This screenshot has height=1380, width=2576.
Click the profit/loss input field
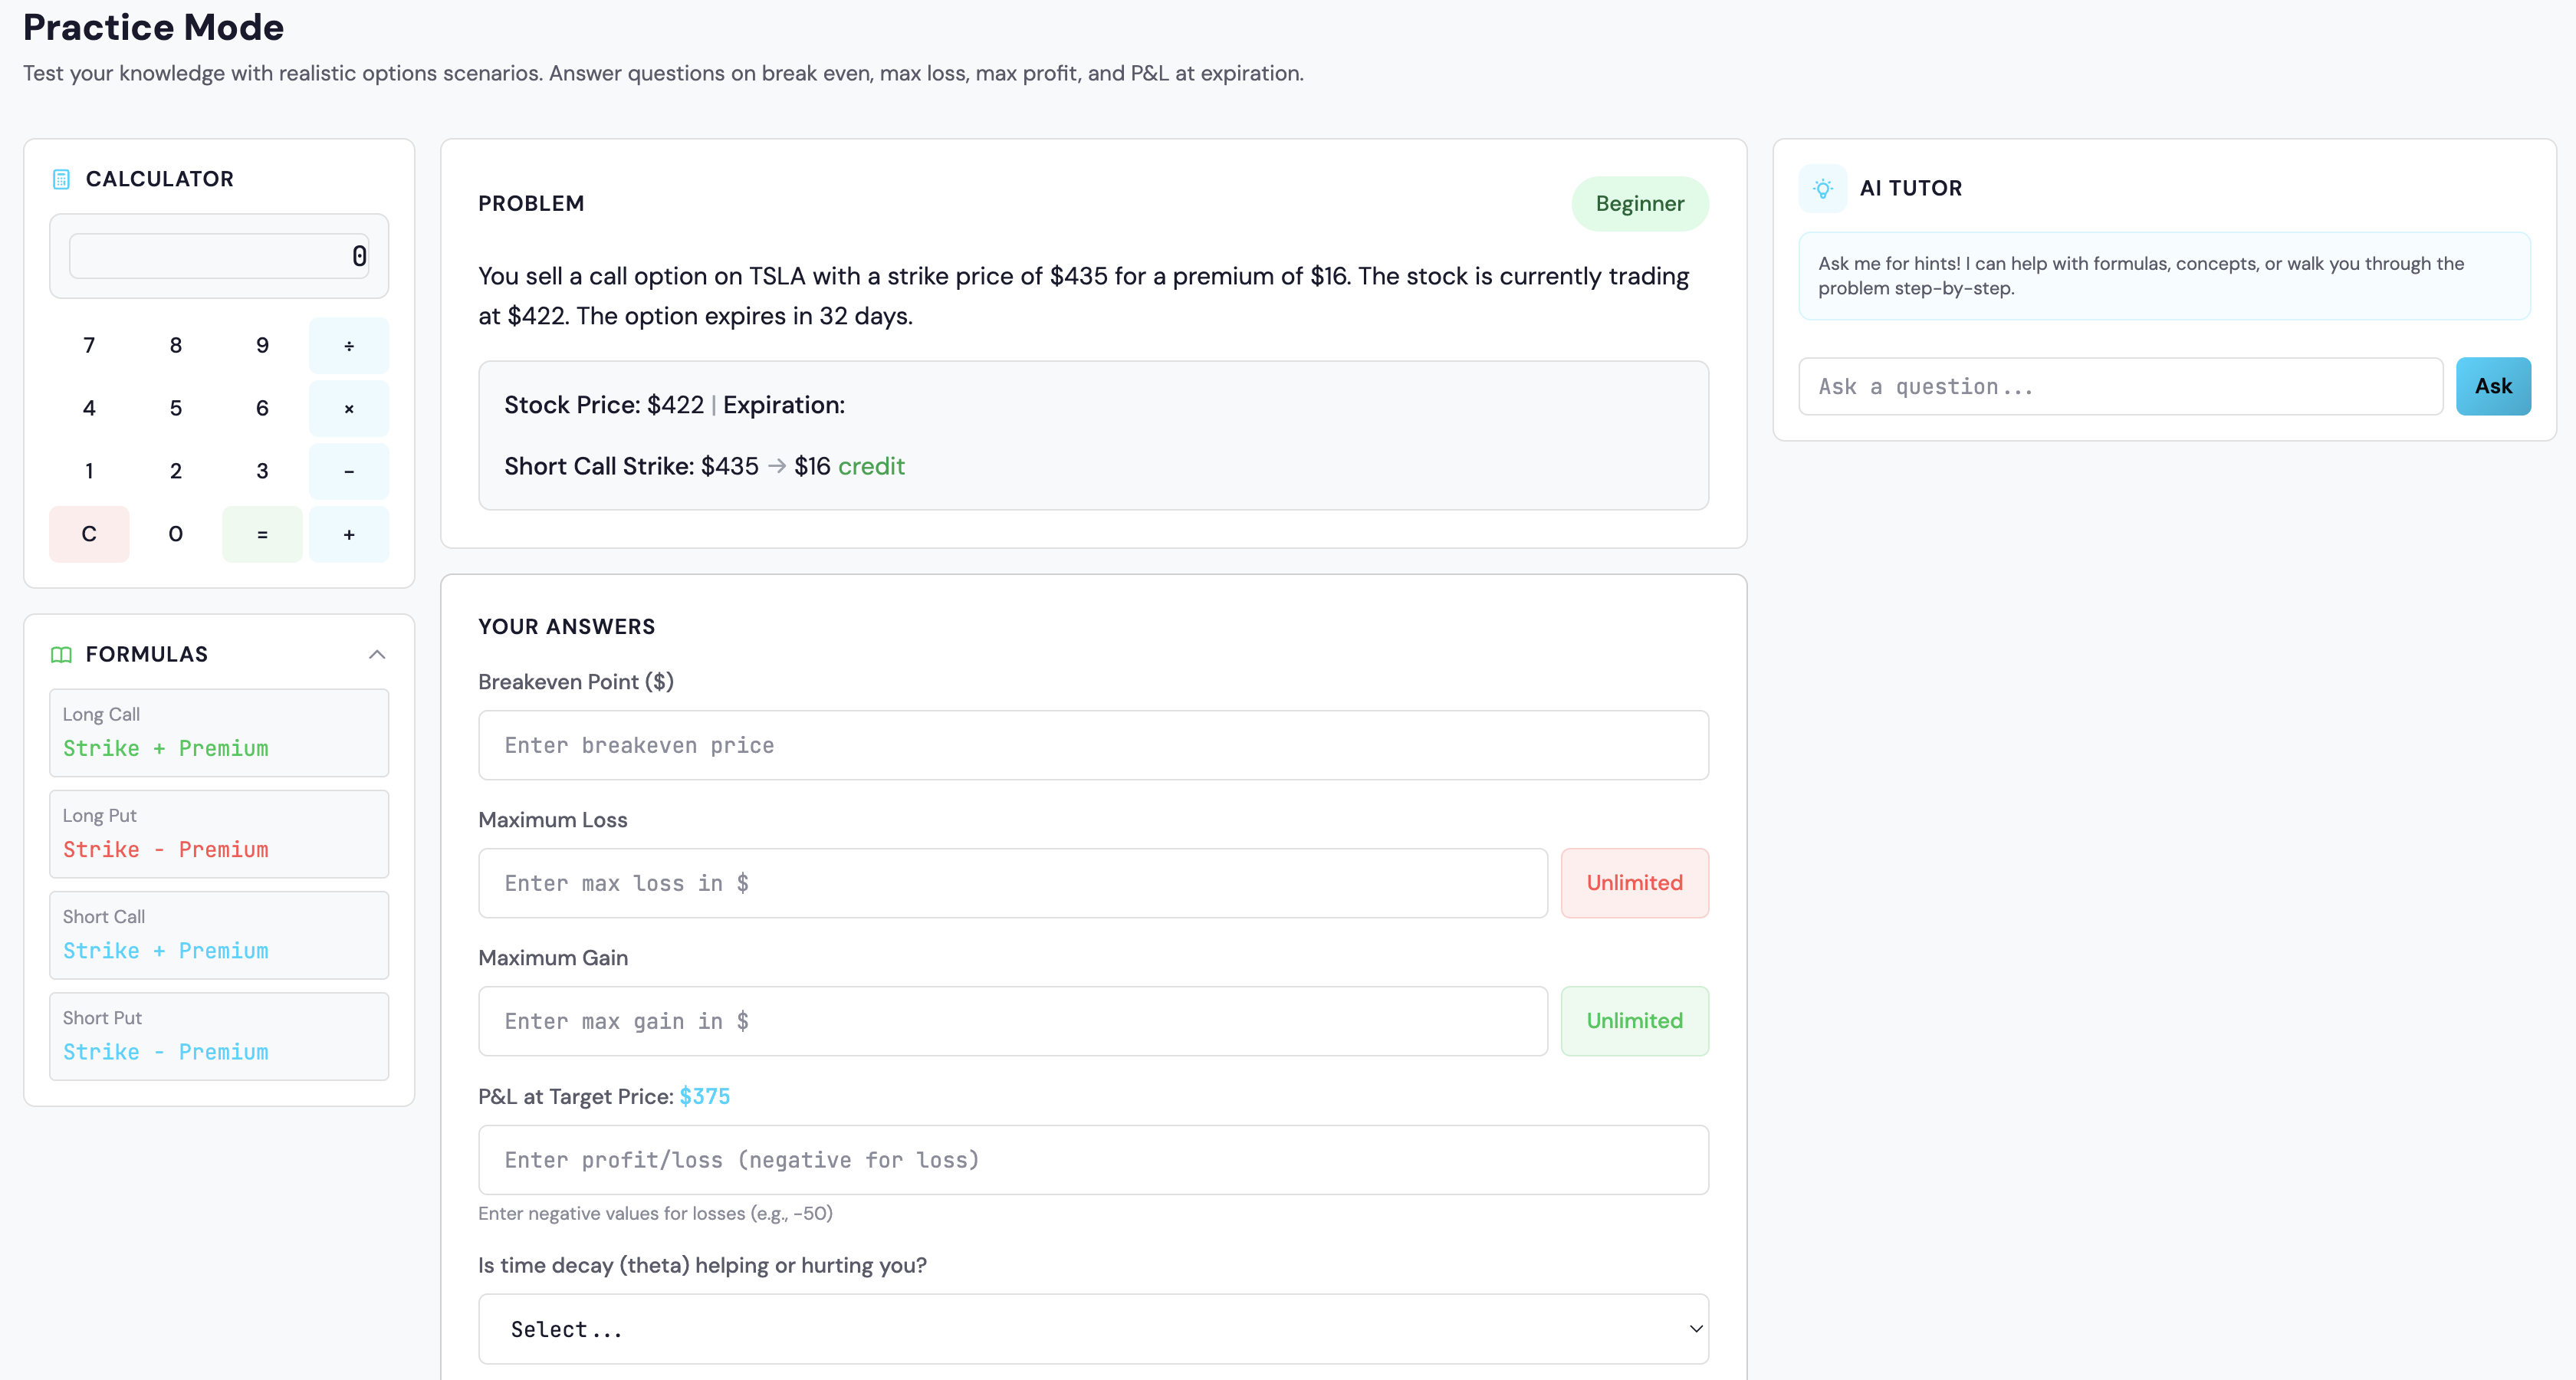[x=1092, y=1160]
